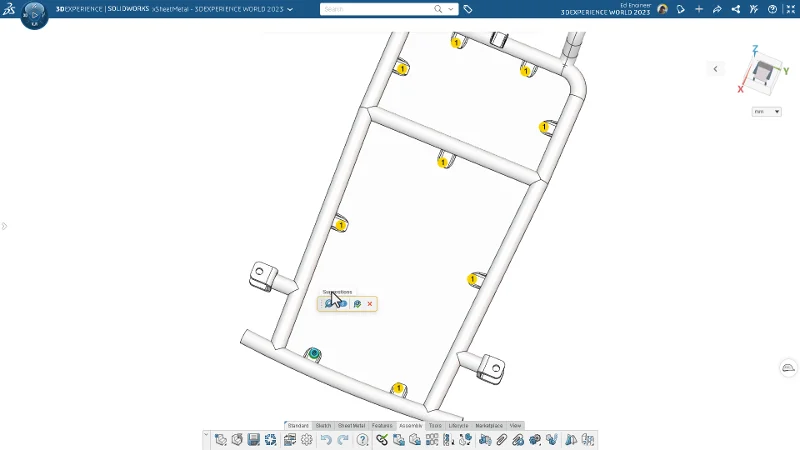Viewport: 800px width, 450px height.
Task: Close the Suggestions popup with red X
Action: (x=370, y=304)
